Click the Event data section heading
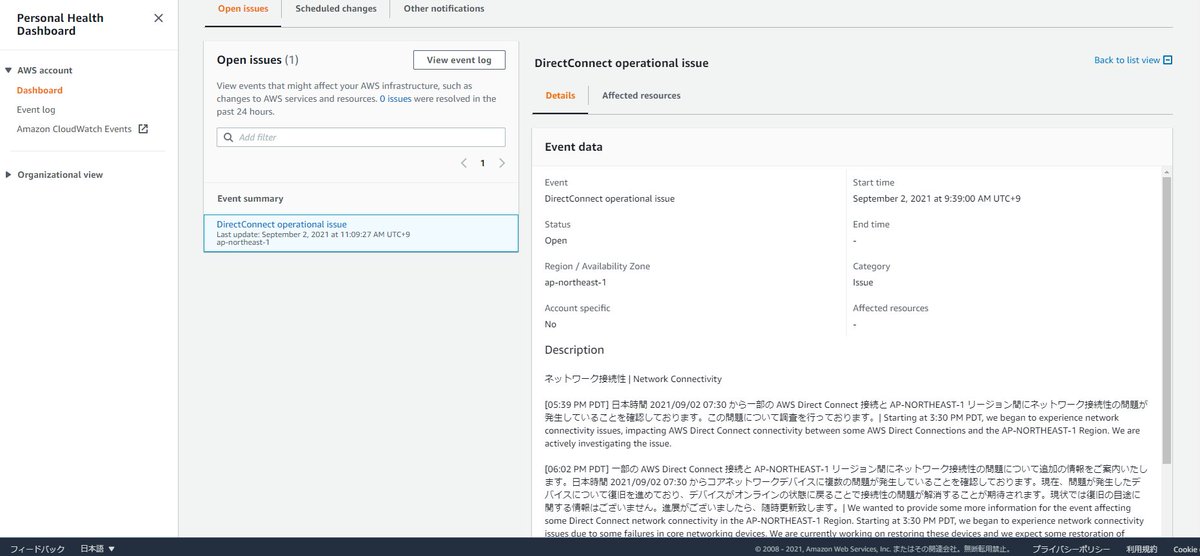This screenshot has height=556, width=1200. [573, 146]
